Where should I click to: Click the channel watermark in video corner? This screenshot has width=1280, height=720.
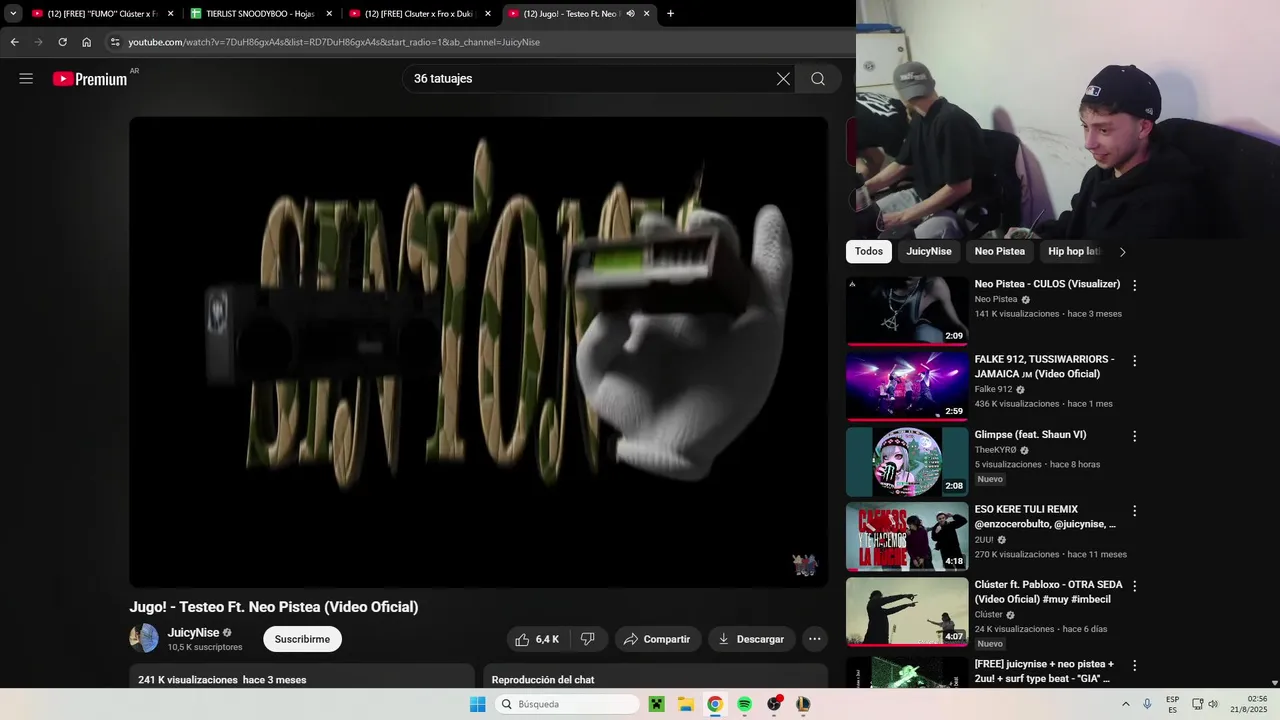tap(805, 565)
